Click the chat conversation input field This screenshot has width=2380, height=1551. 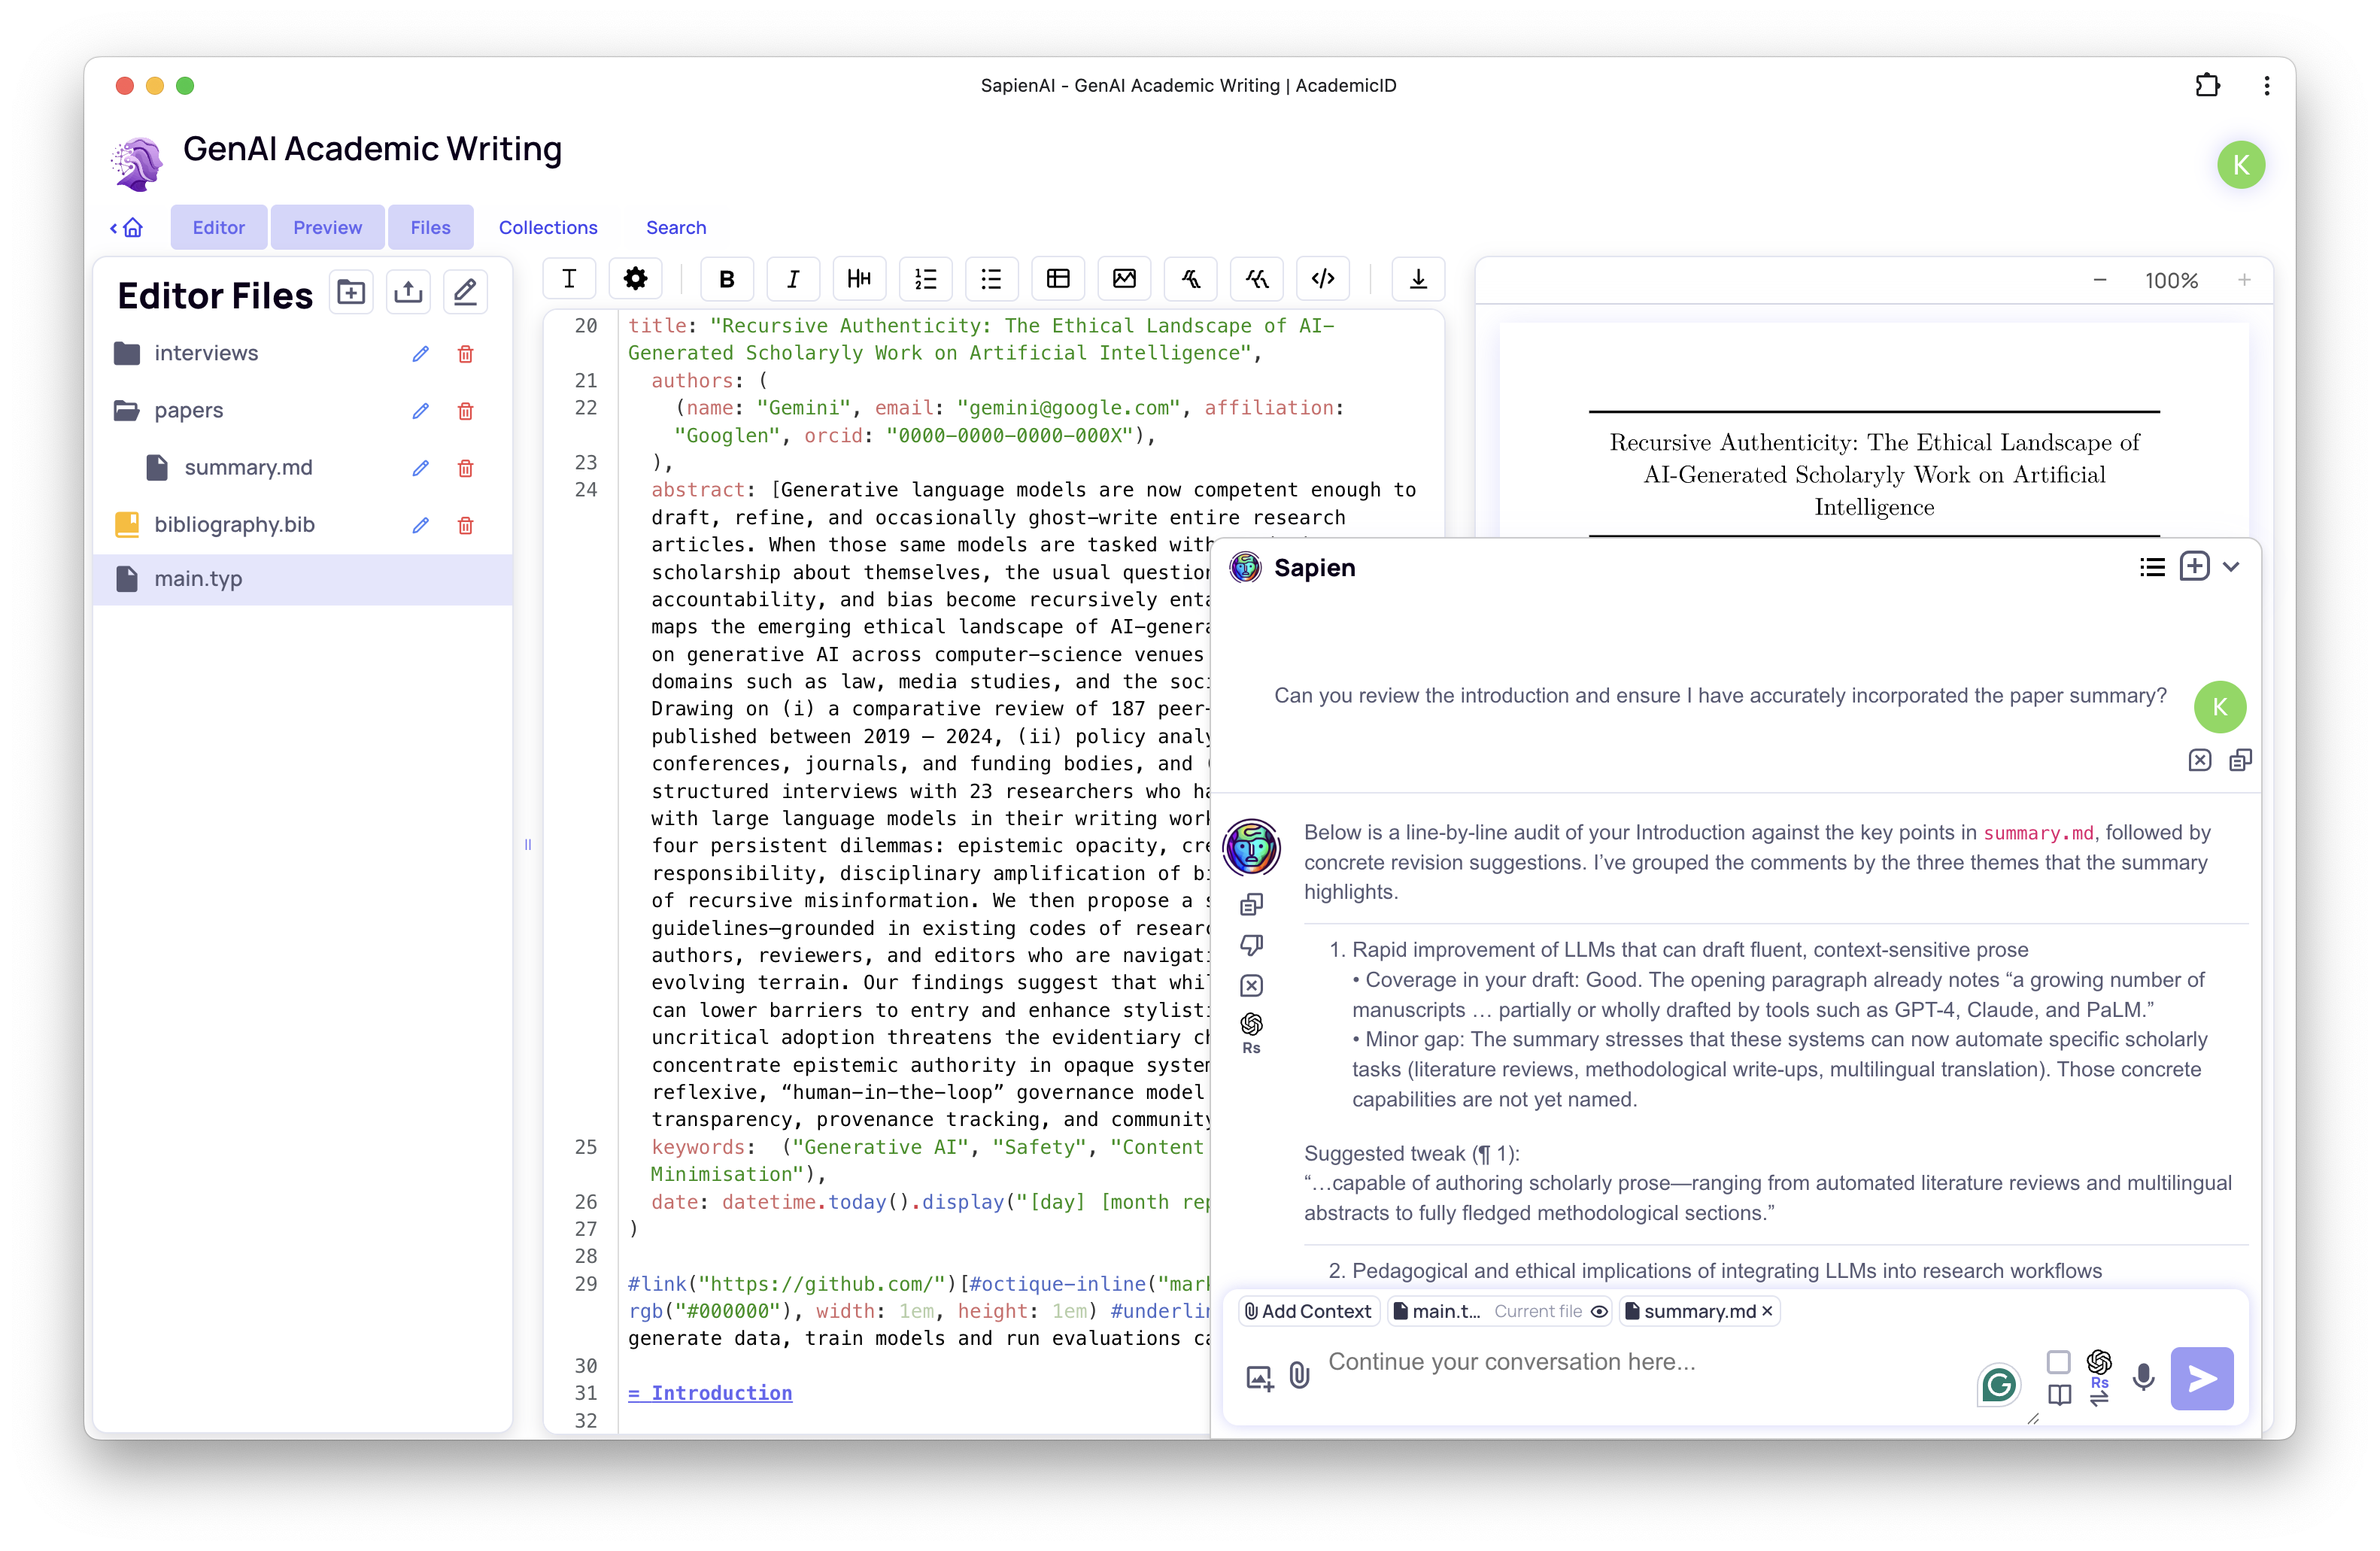click(1640, 1362)
